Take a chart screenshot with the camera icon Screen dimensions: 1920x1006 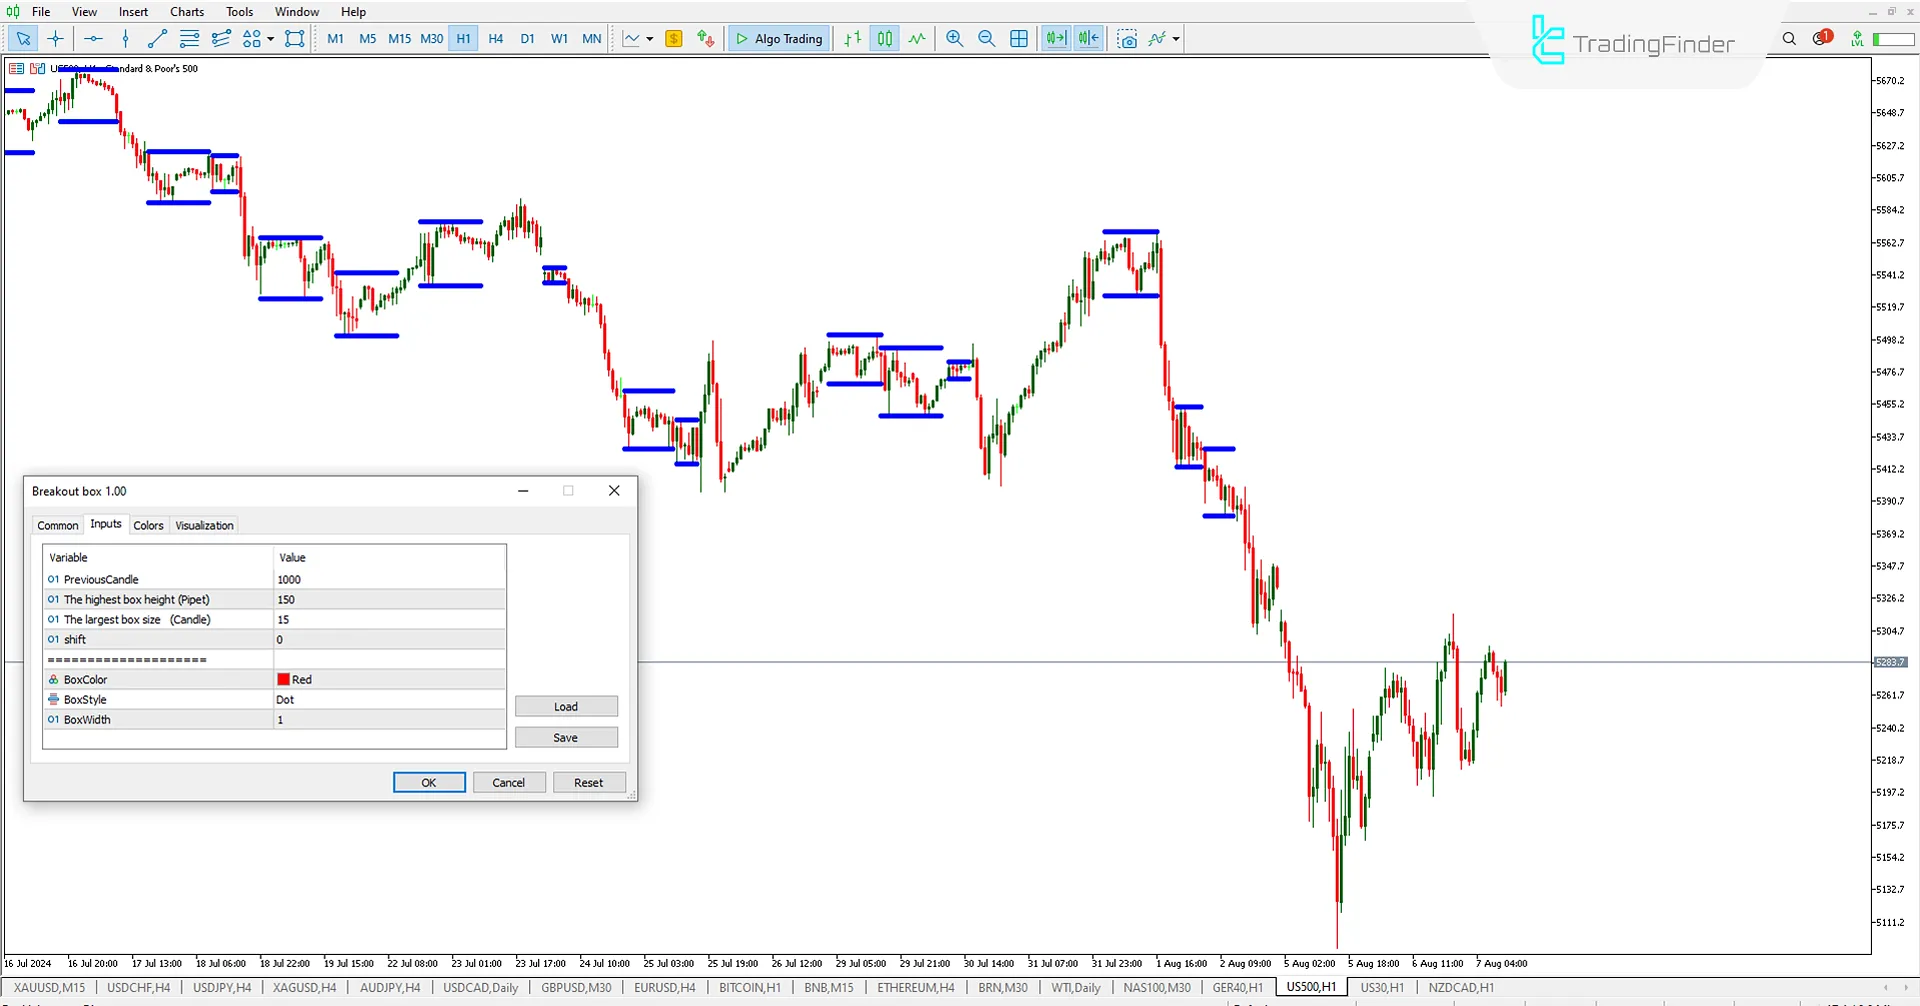click(1127, 39)
